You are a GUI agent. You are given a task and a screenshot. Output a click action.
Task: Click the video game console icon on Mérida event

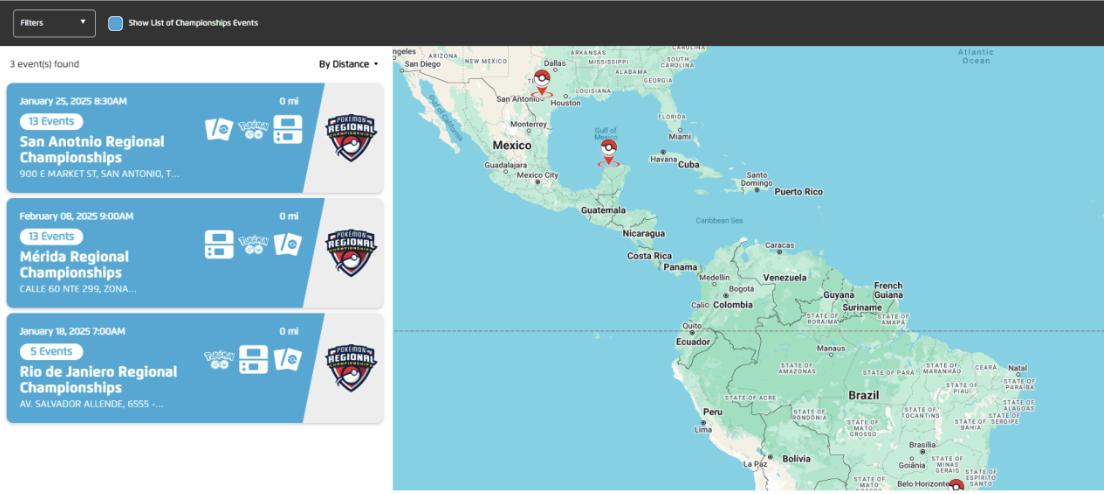coord(219,244)
